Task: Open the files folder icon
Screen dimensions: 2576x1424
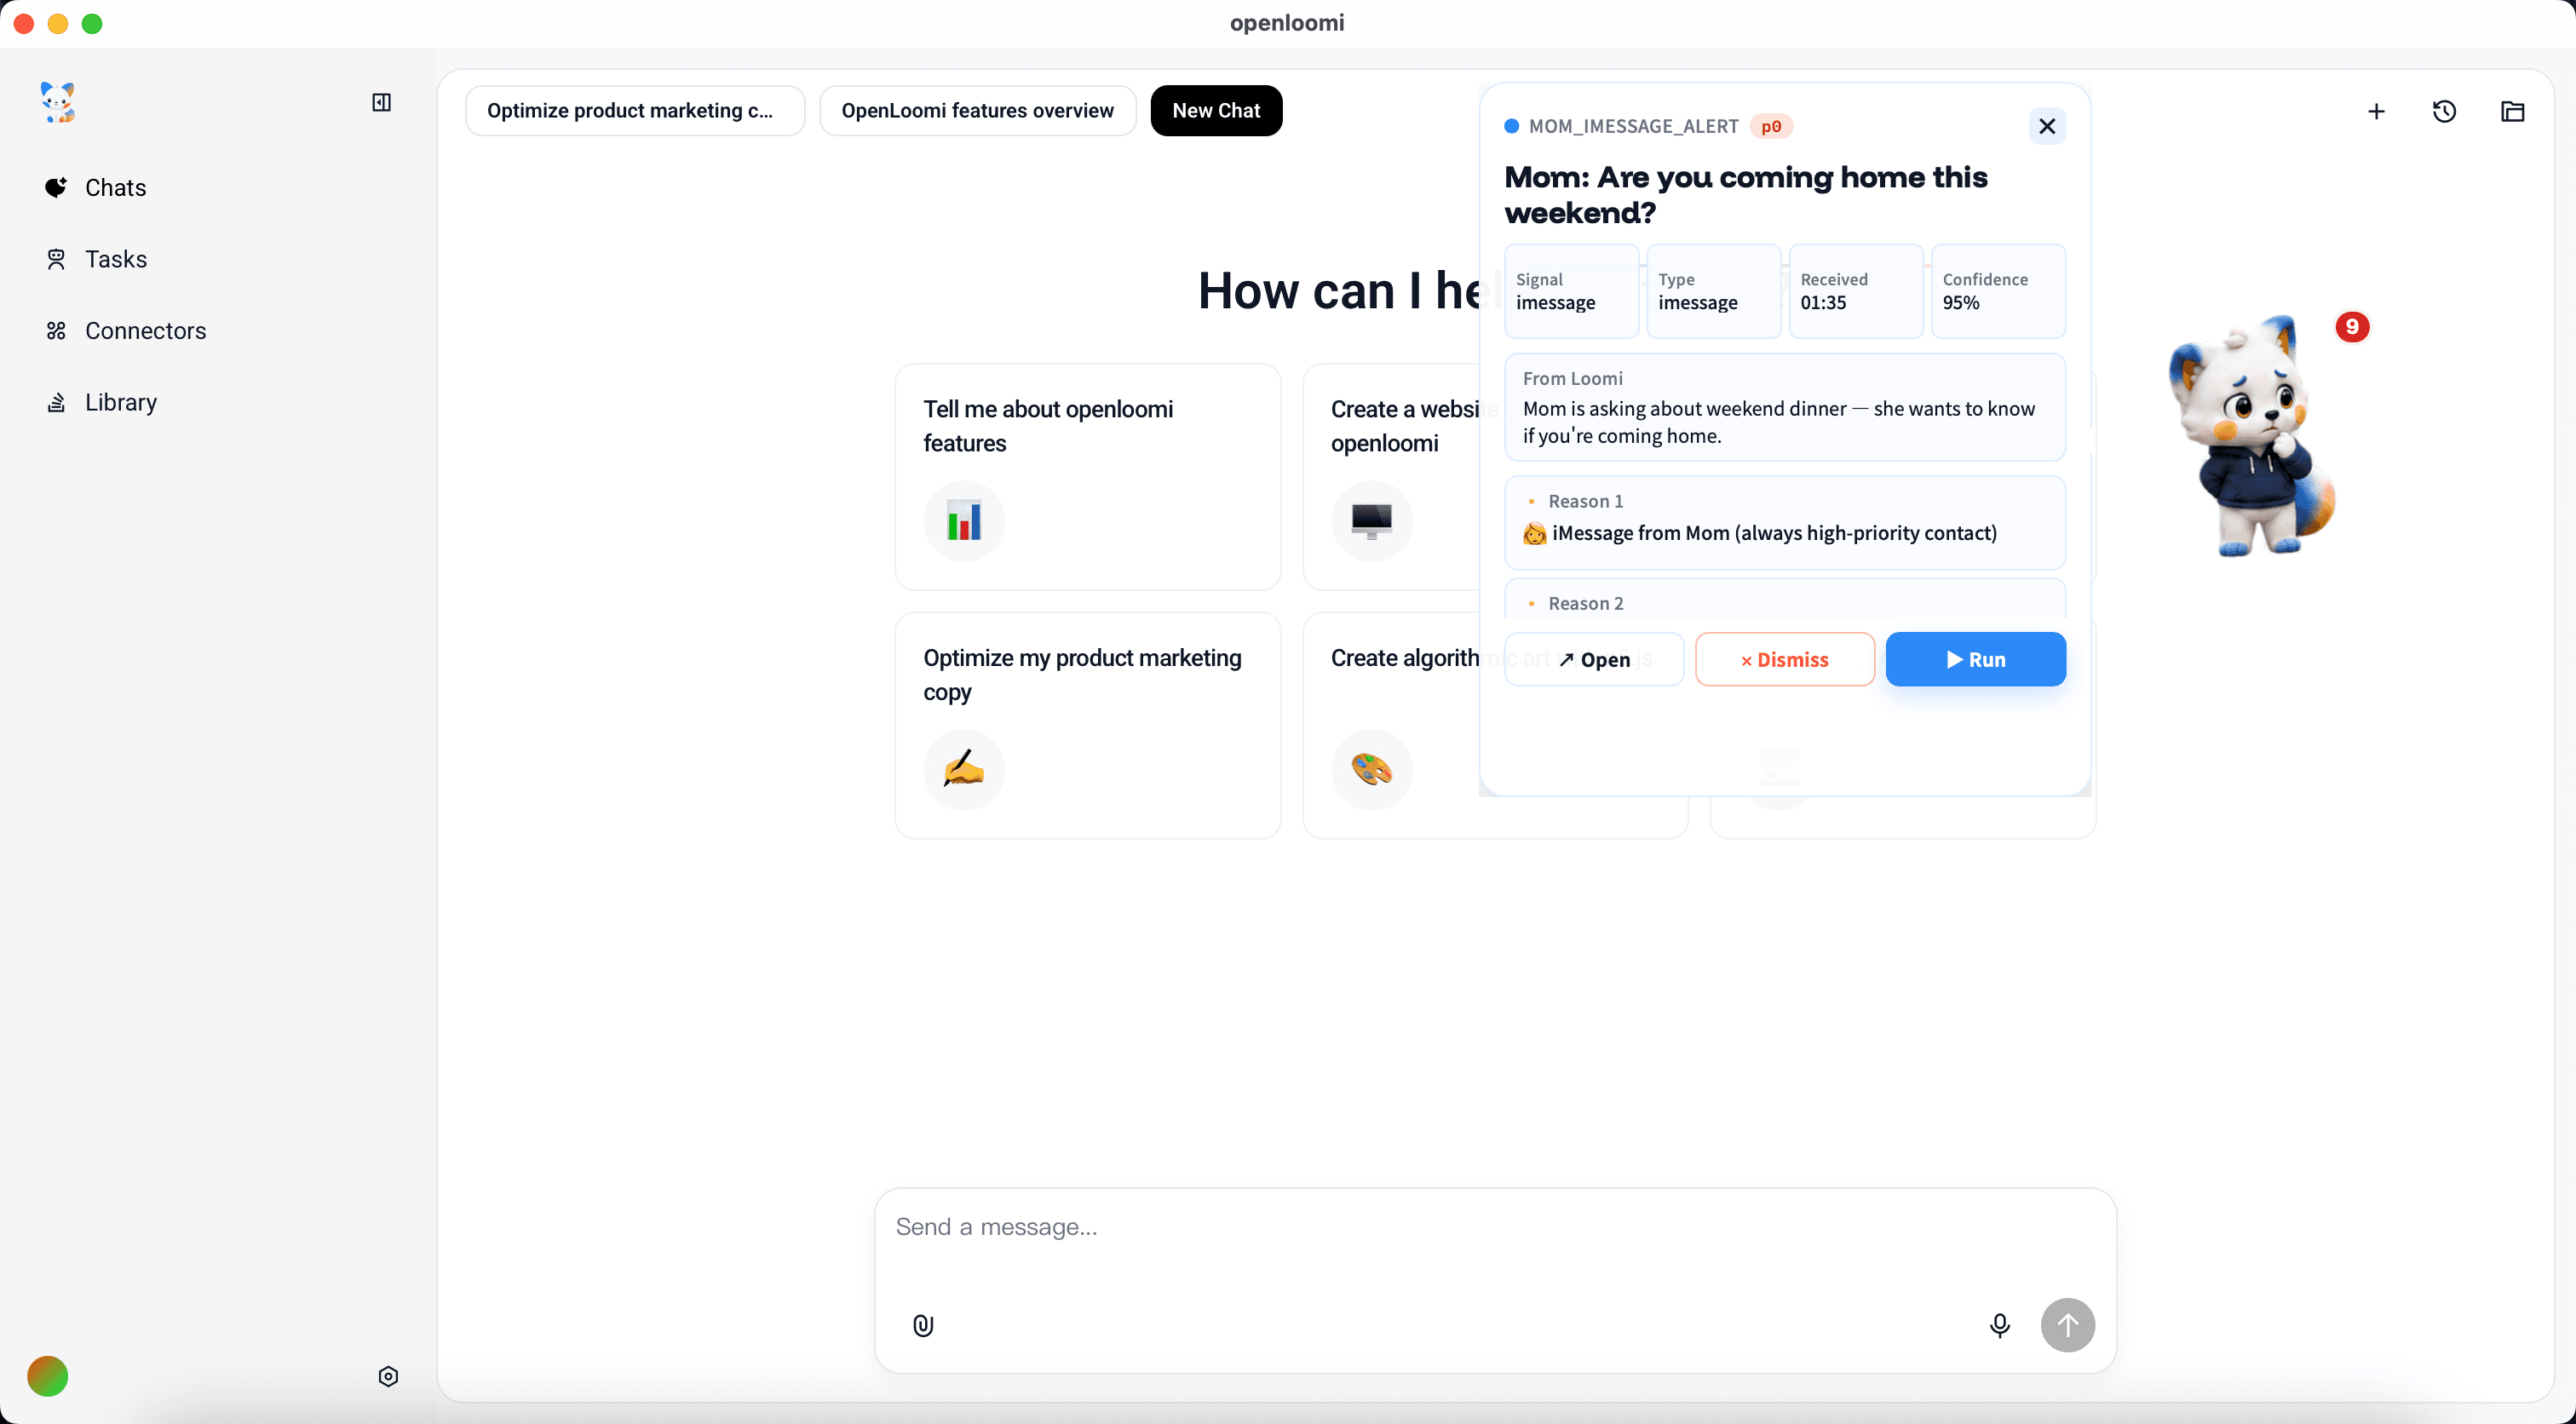Action: (2512, 111)
